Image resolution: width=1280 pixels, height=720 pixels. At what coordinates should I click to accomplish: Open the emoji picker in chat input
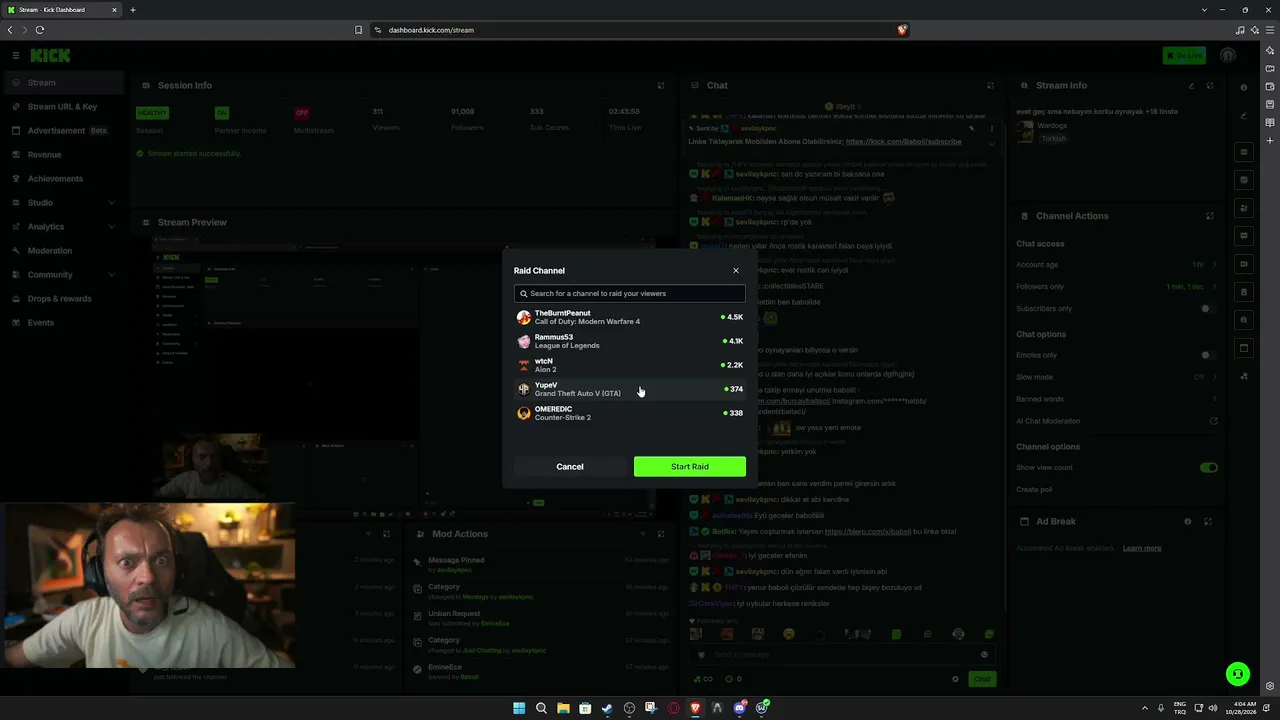(984, 655)
